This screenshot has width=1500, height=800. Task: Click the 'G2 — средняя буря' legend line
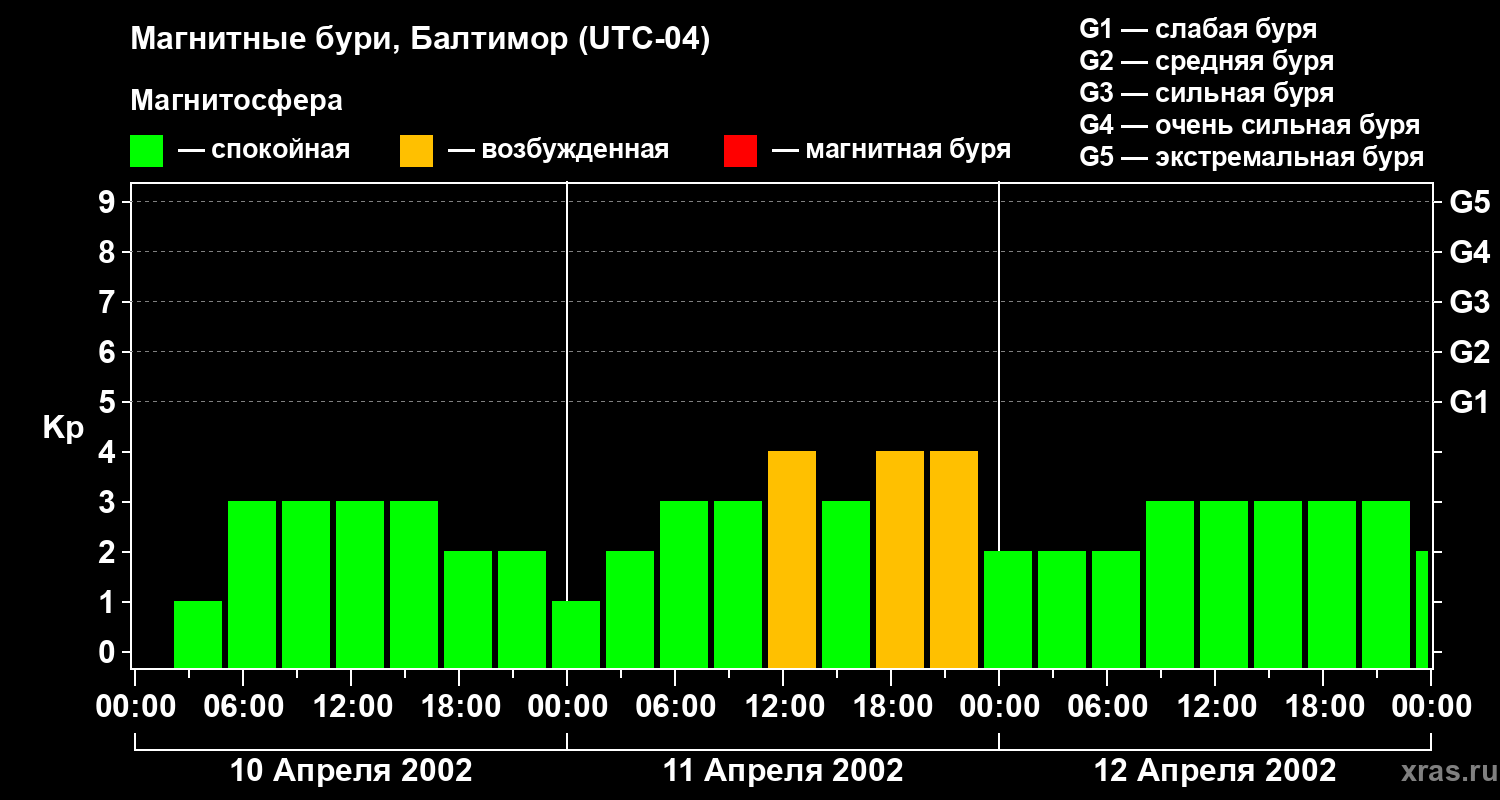(1207, 61)
